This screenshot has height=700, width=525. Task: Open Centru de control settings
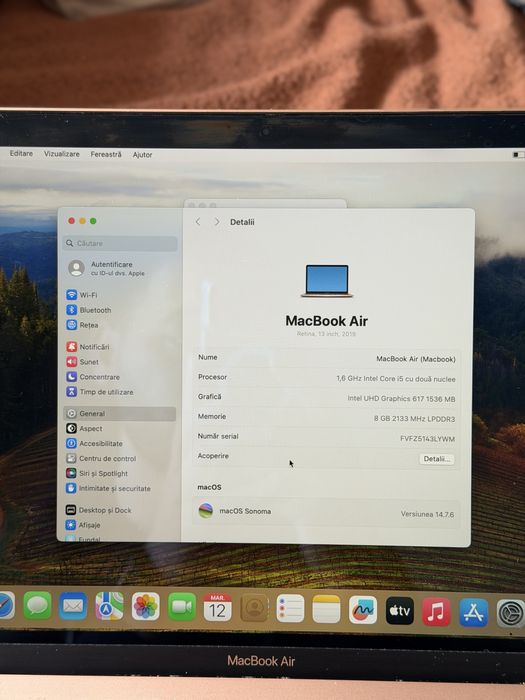coord(101,458)
